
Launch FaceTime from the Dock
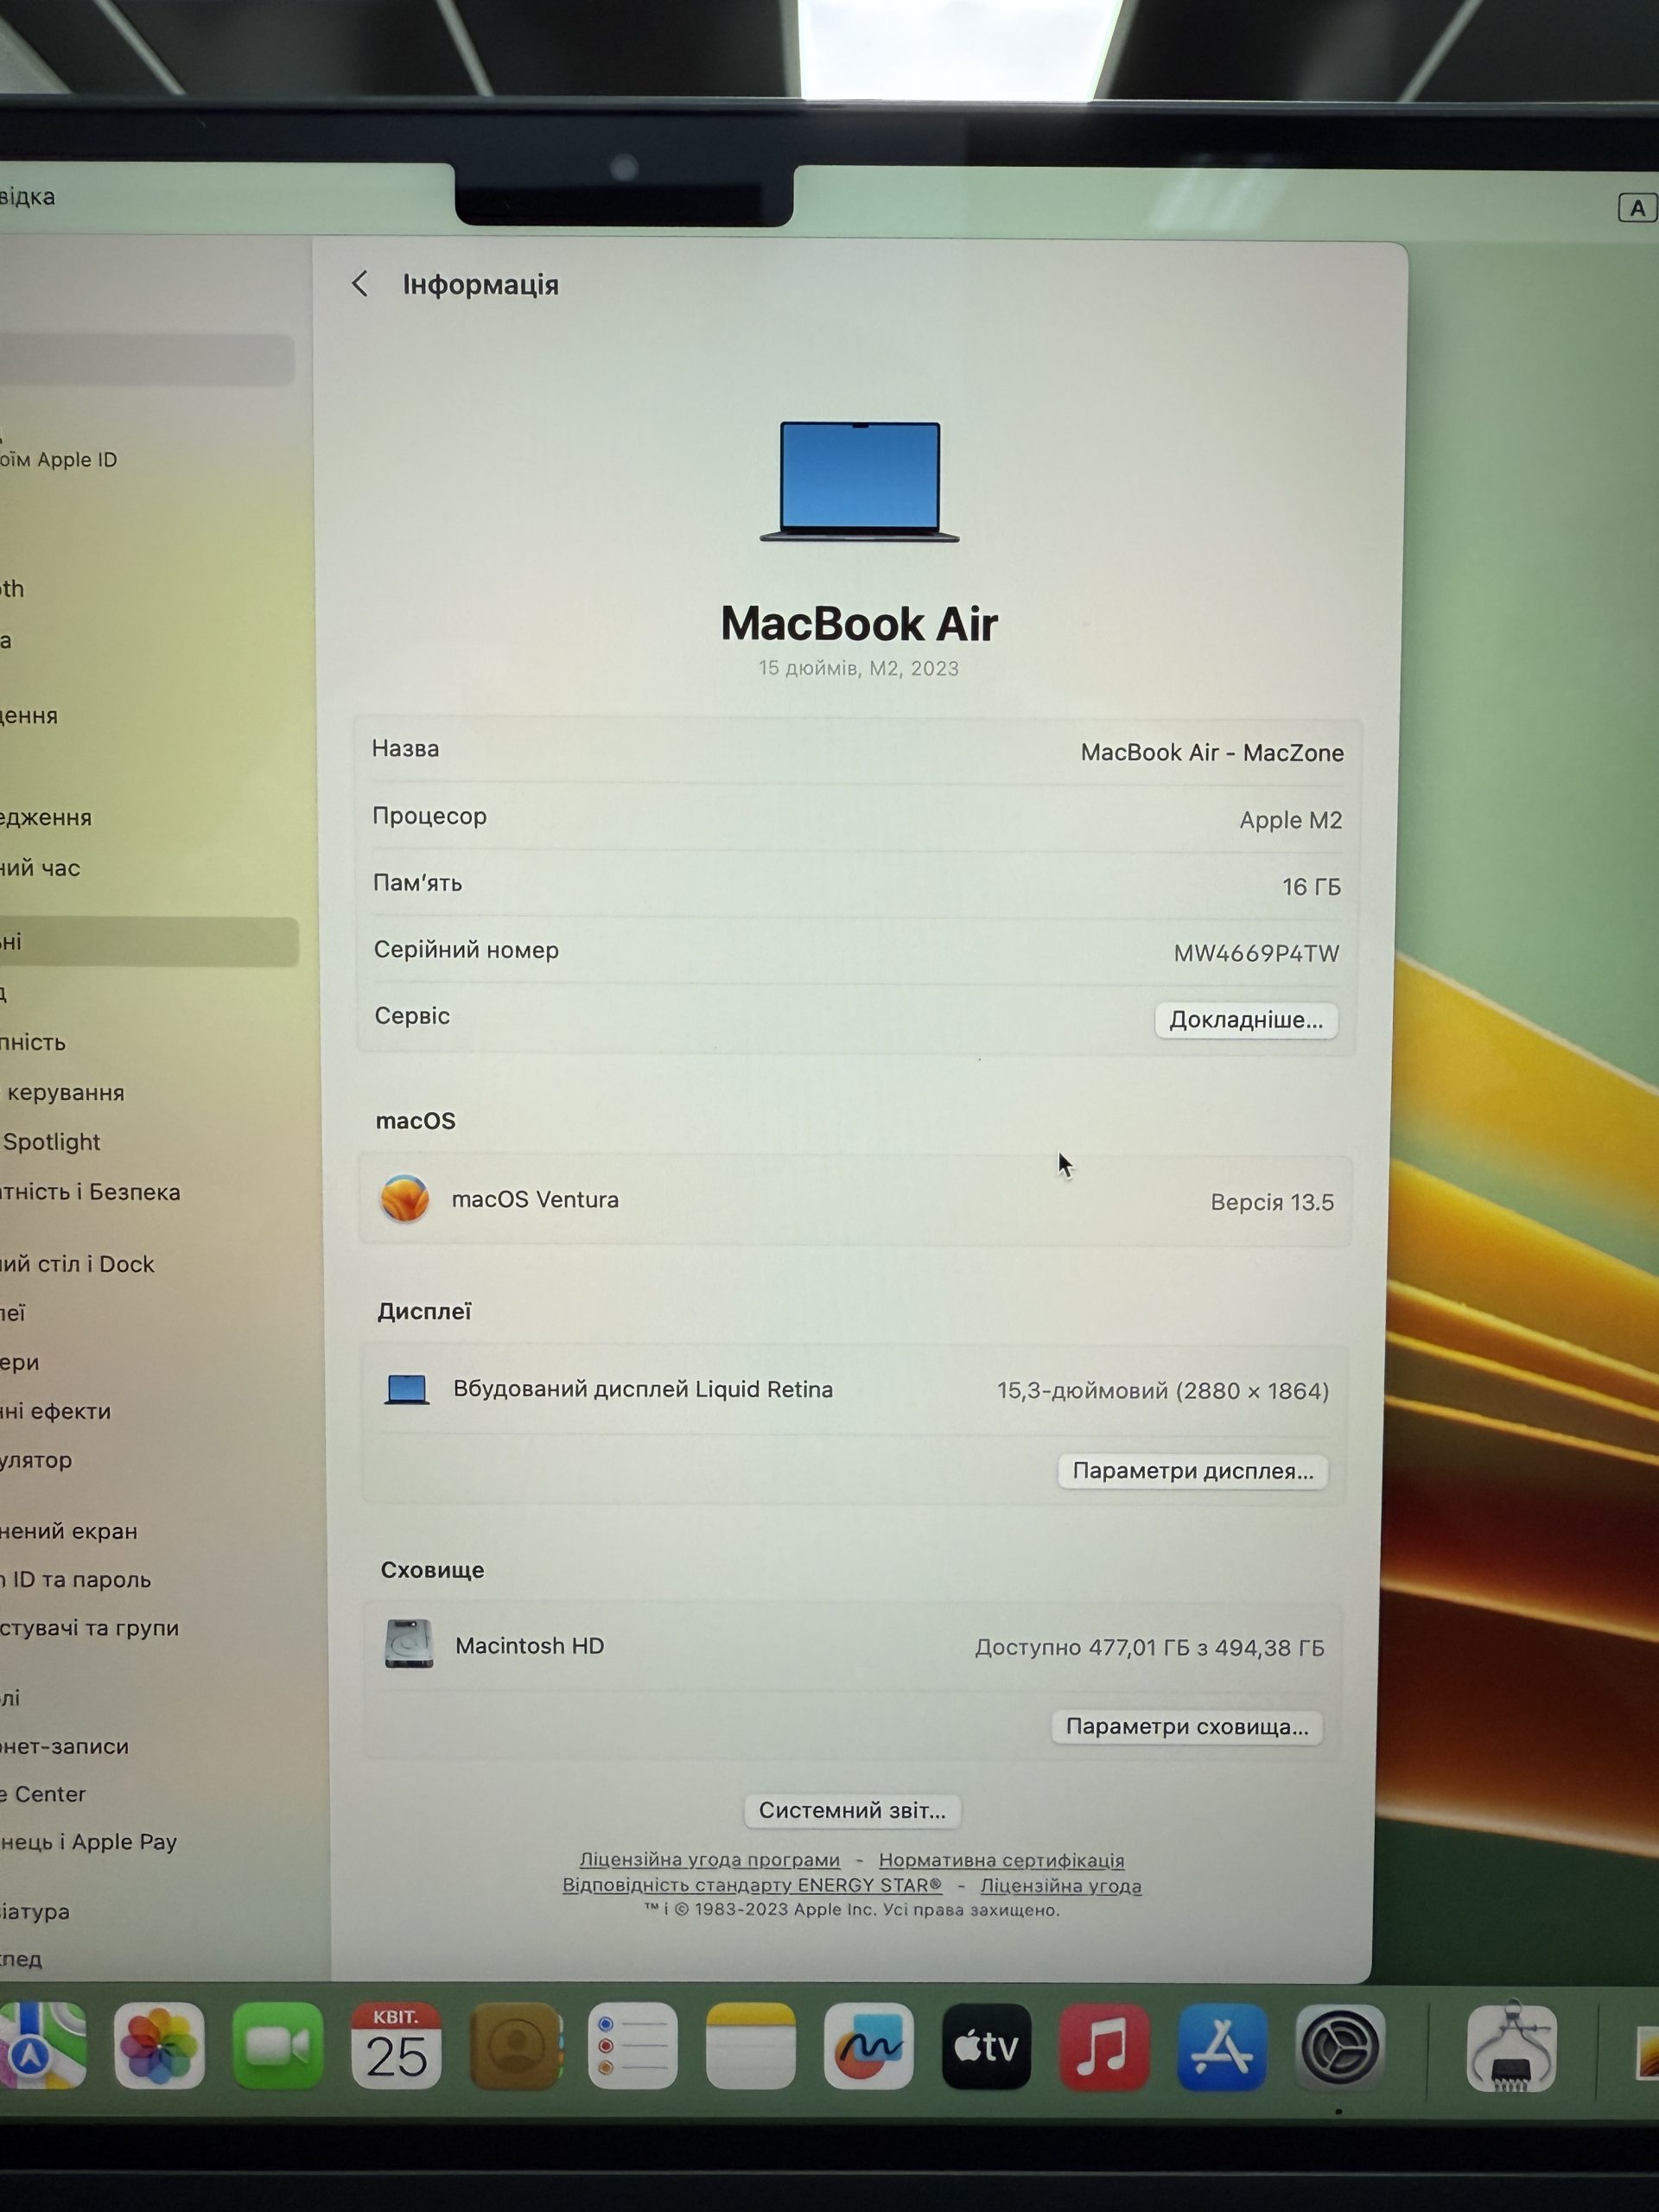point(278,2046)
